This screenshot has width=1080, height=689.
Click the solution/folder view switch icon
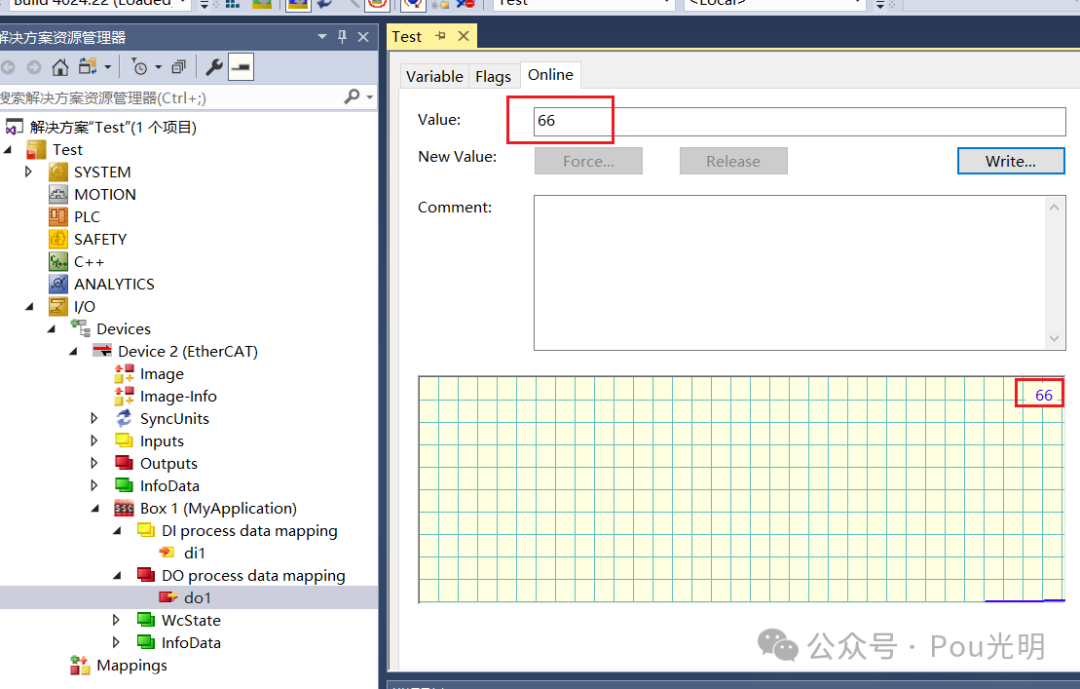[87, 67]
